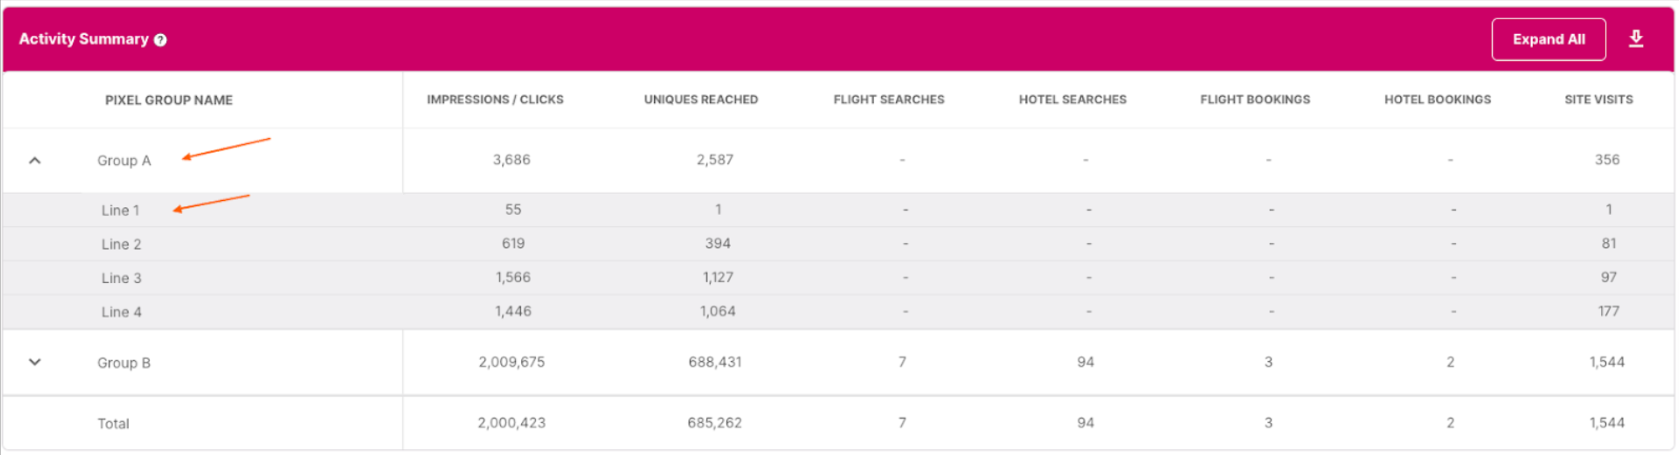Open Activity Summary help question icon
1679x455 pixels.
click(x=160, y=40)
